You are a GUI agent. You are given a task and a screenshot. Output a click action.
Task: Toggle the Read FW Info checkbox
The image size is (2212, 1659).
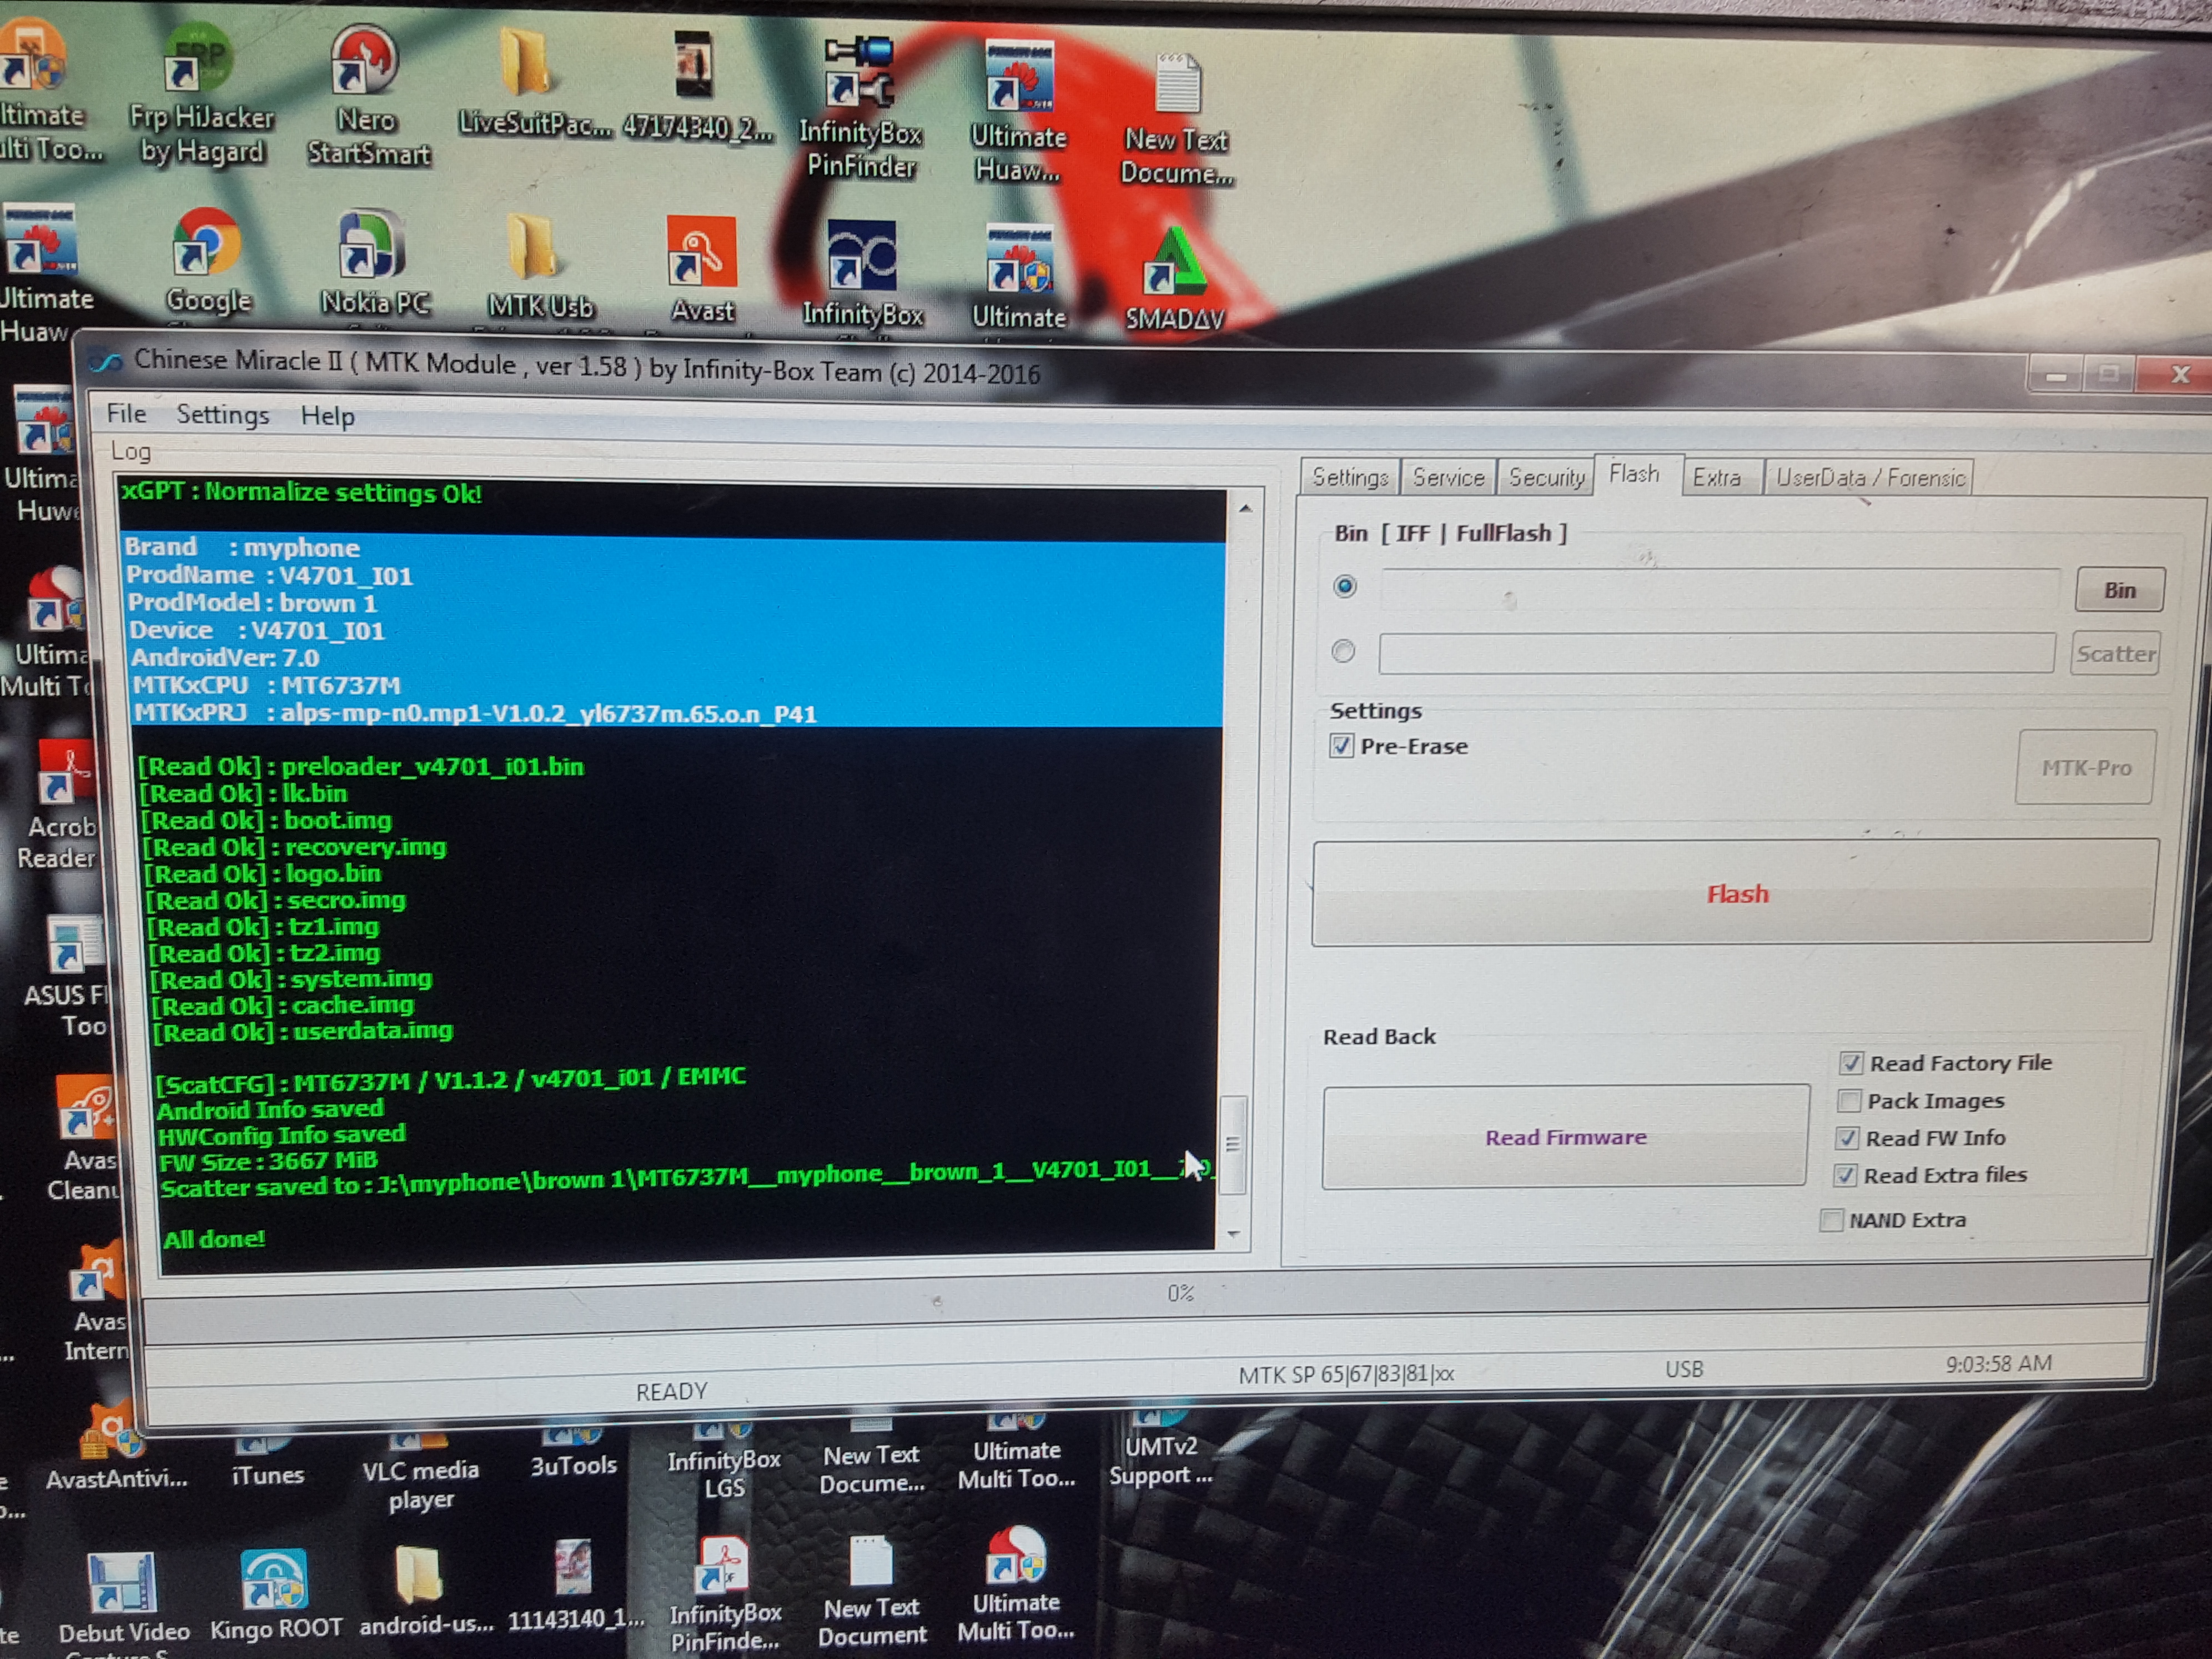[x=1847, y=1138]
